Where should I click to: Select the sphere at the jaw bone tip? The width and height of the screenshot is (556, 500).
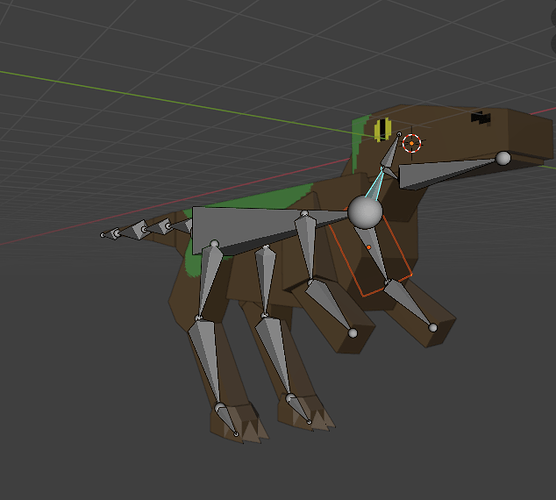click(x=503, y=158)
